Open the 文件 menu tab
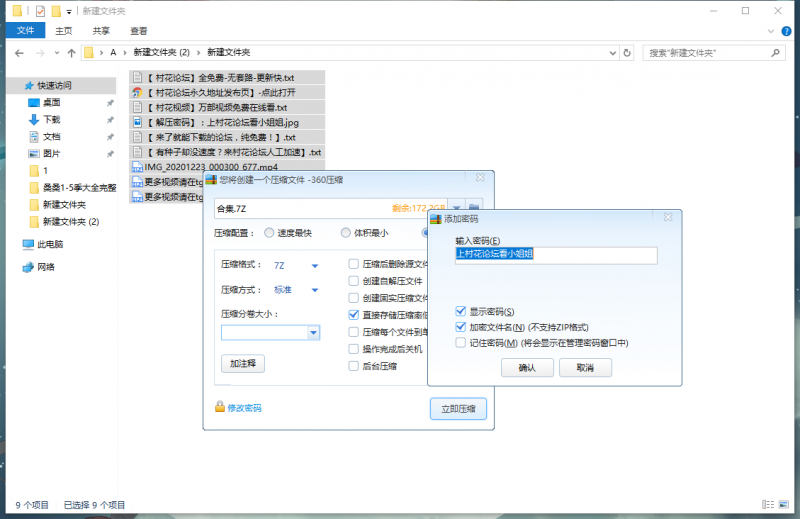The width and height of the screenshot is (800, 519). click(25, 31)
